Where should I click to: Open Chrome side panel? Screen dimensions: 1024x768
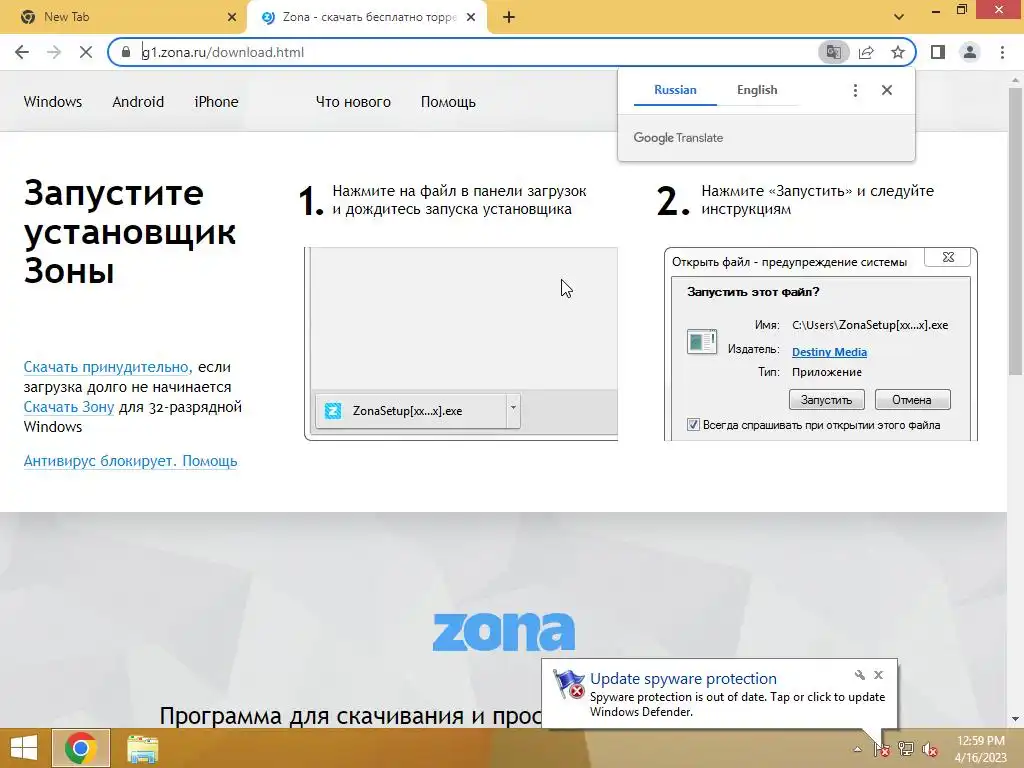(x=938, y=52)
